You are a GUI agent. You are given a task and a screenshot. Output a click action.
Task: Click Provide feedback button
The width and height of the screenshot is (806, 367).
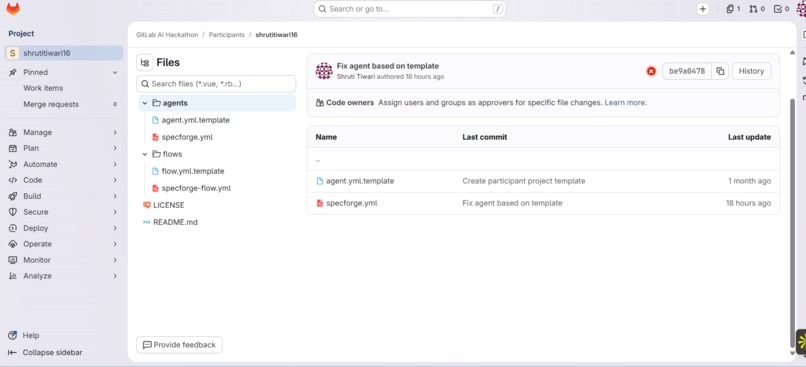[179, 344]
